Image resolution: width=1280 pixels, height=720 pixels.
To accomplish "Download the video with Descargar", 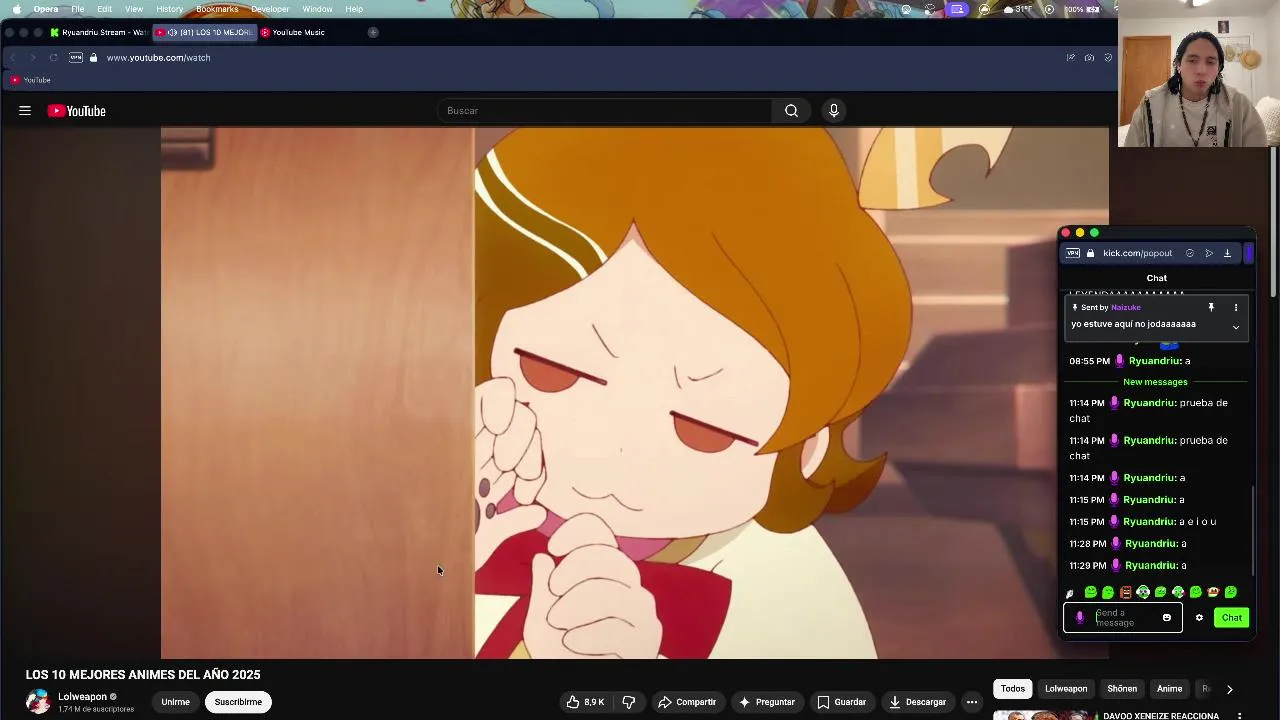I will pos(917,702).
